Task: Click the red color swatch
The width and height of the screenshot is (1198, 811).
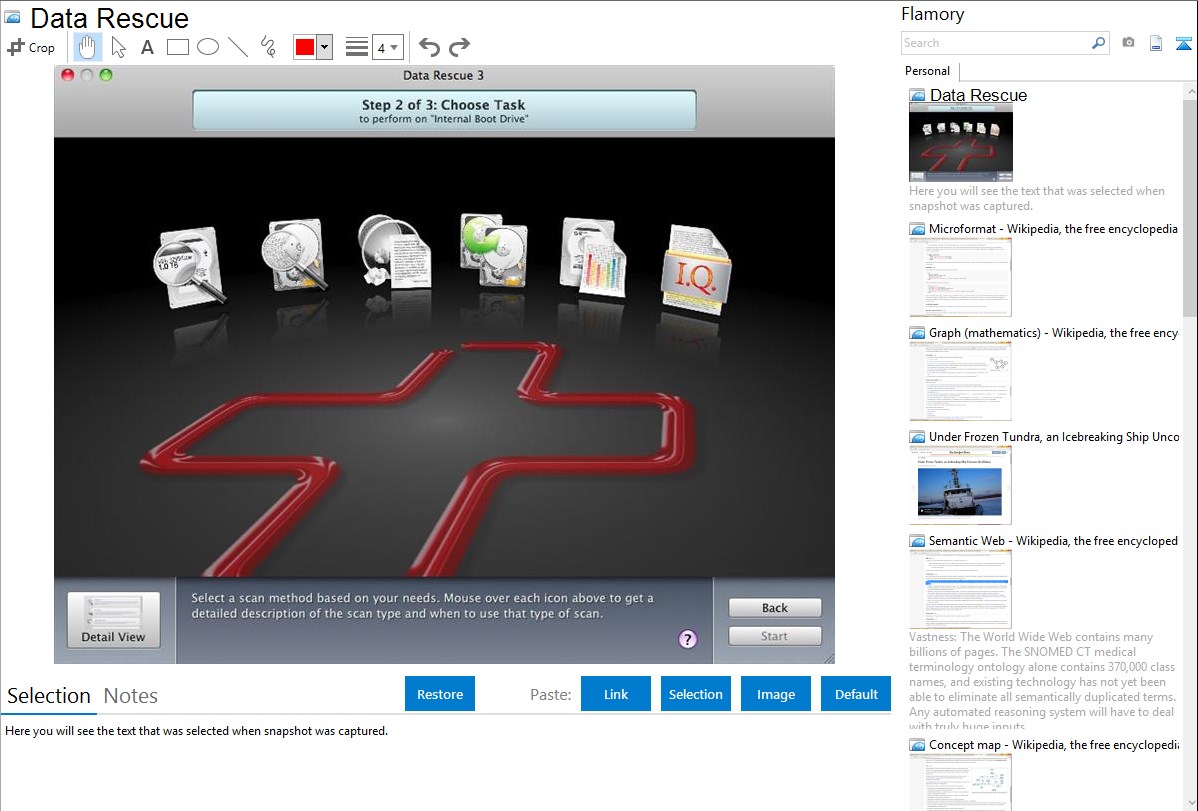Action: point(305,47)
